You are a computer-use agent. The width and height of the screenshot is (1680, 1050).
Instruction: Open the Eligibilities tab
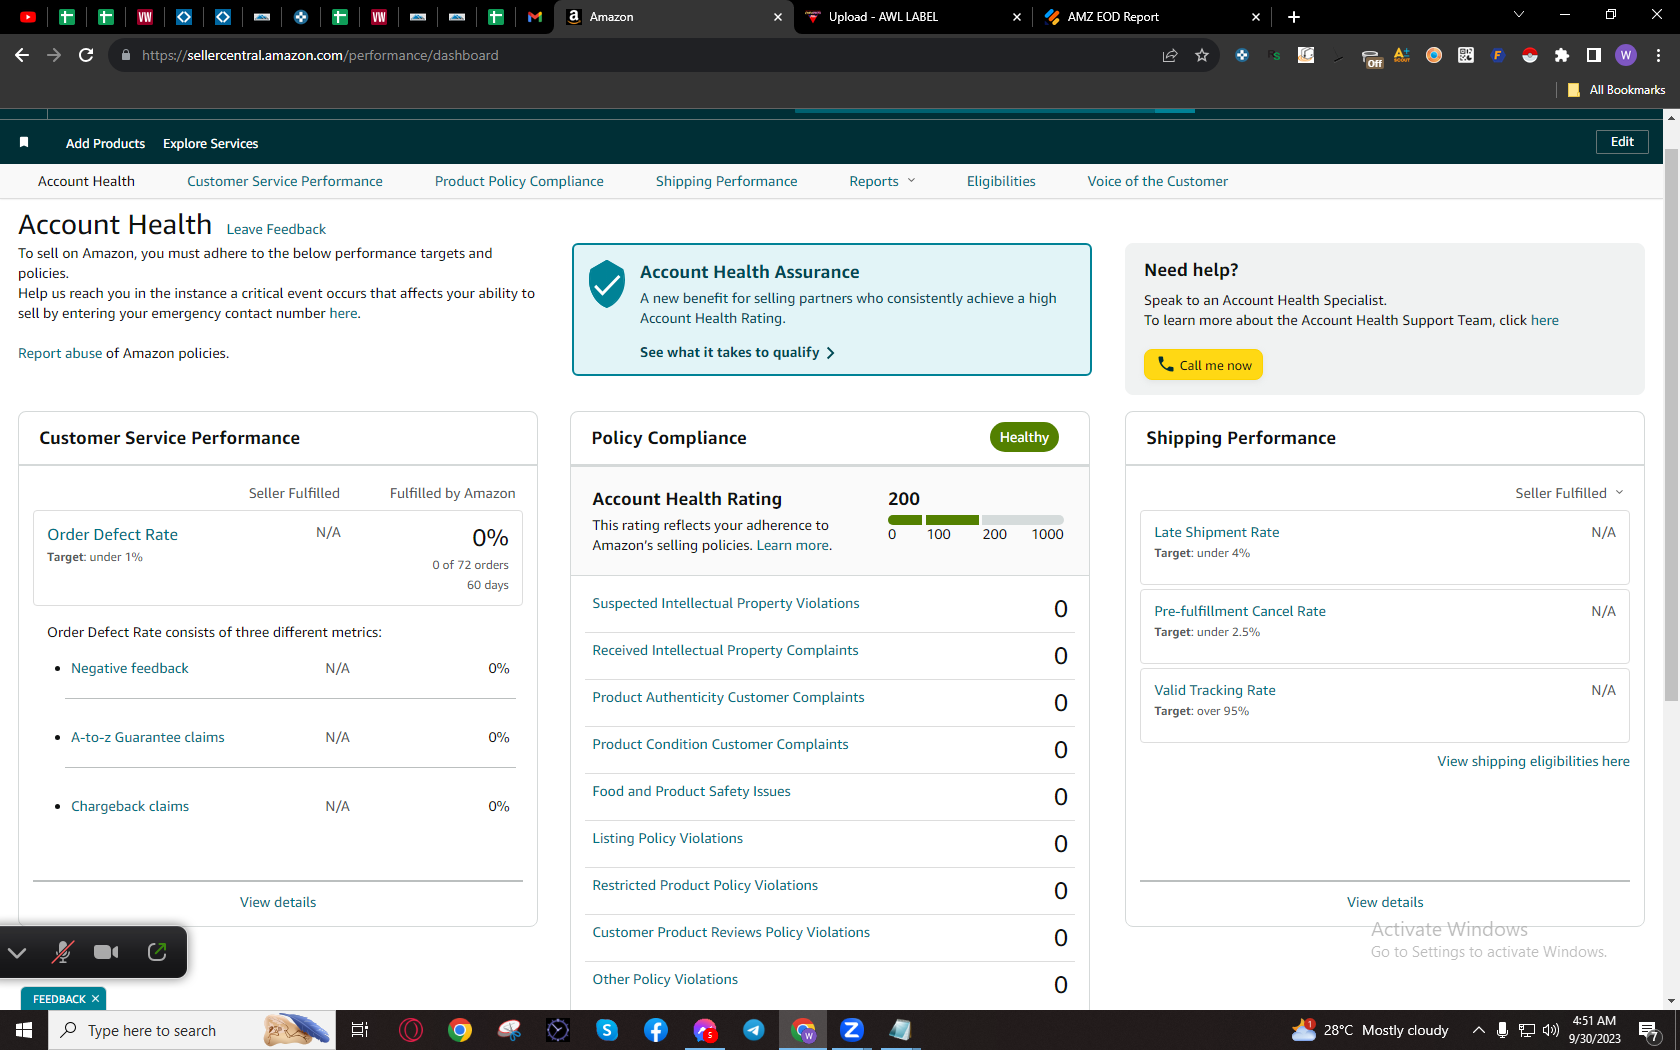coord(1001,181)
